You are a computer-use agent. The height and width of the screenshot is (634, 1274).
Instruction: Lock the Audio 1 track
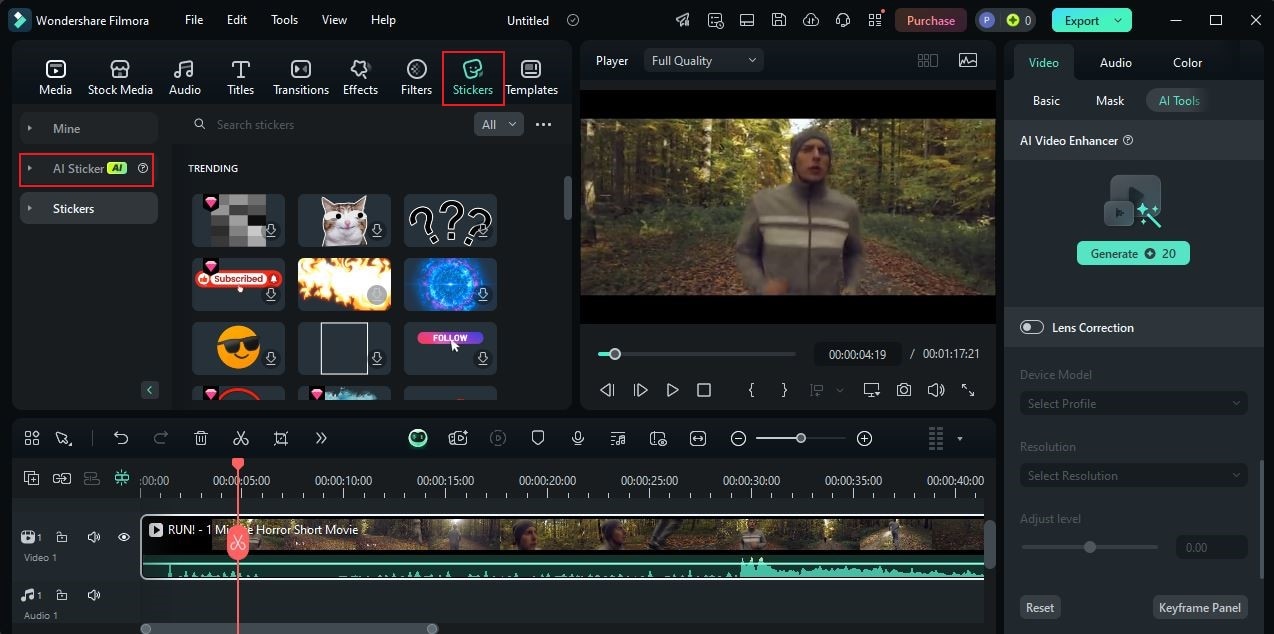tap(62, 595)
